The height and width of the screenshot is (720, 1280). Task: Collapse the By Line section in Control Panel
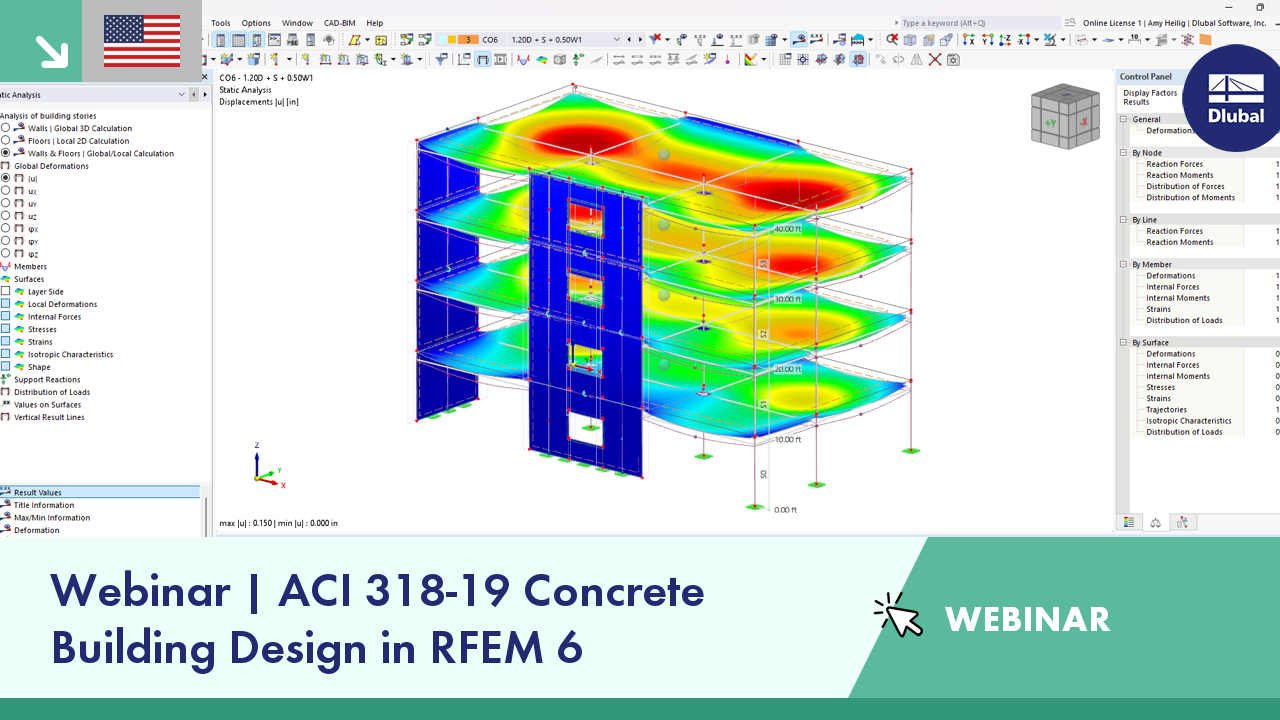(1123, 220)
